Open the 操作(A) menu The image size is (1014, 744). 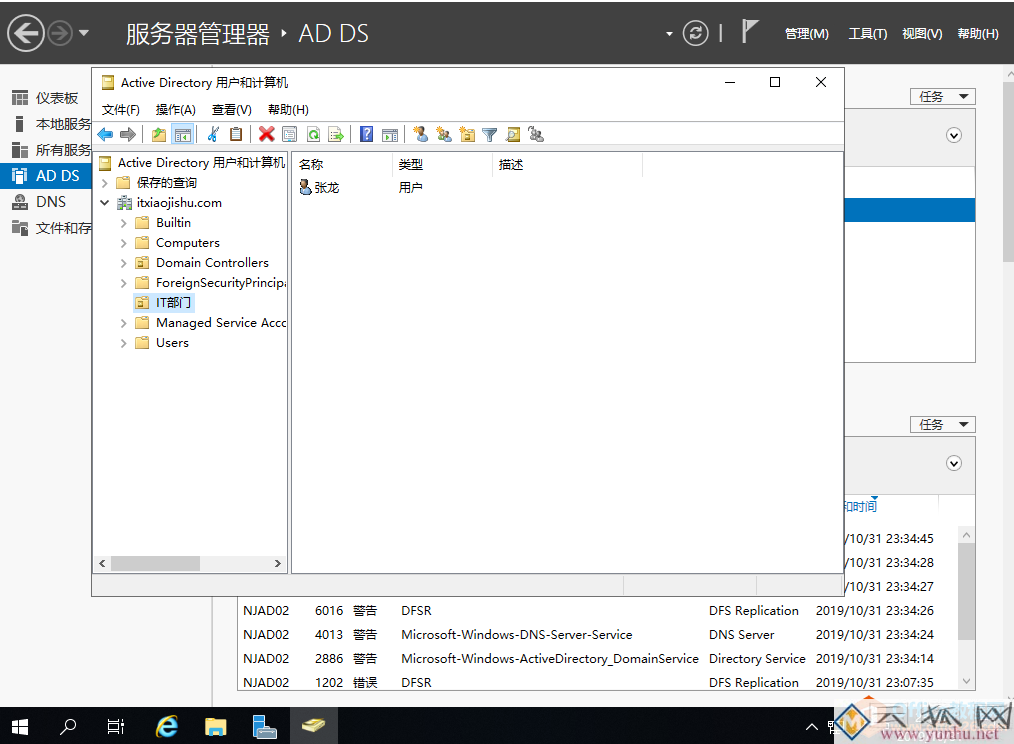point(175,110)
